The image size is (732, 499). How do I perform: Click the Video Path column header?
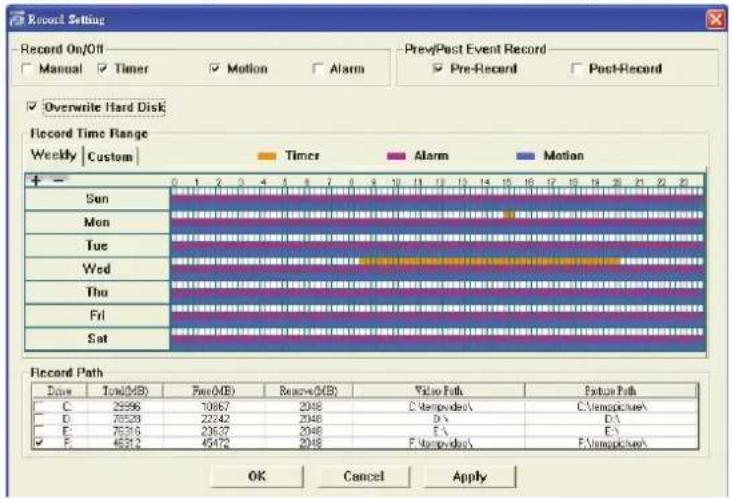[x=439, y=391]
